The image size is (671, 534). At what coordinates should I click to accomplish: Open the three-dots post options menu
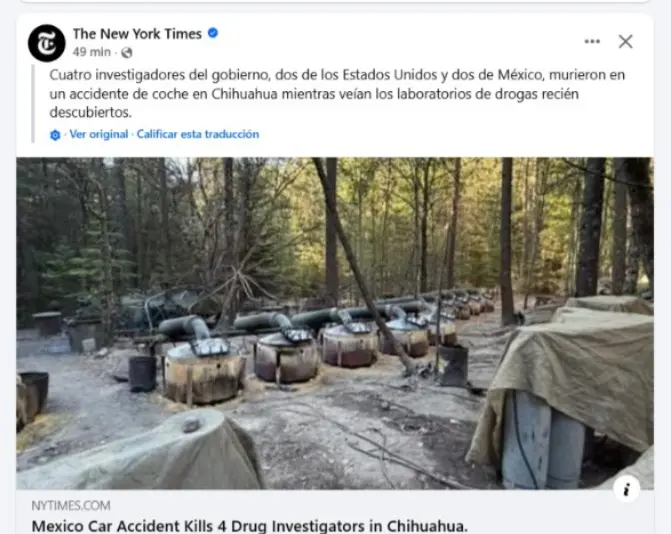coord(592,42)
